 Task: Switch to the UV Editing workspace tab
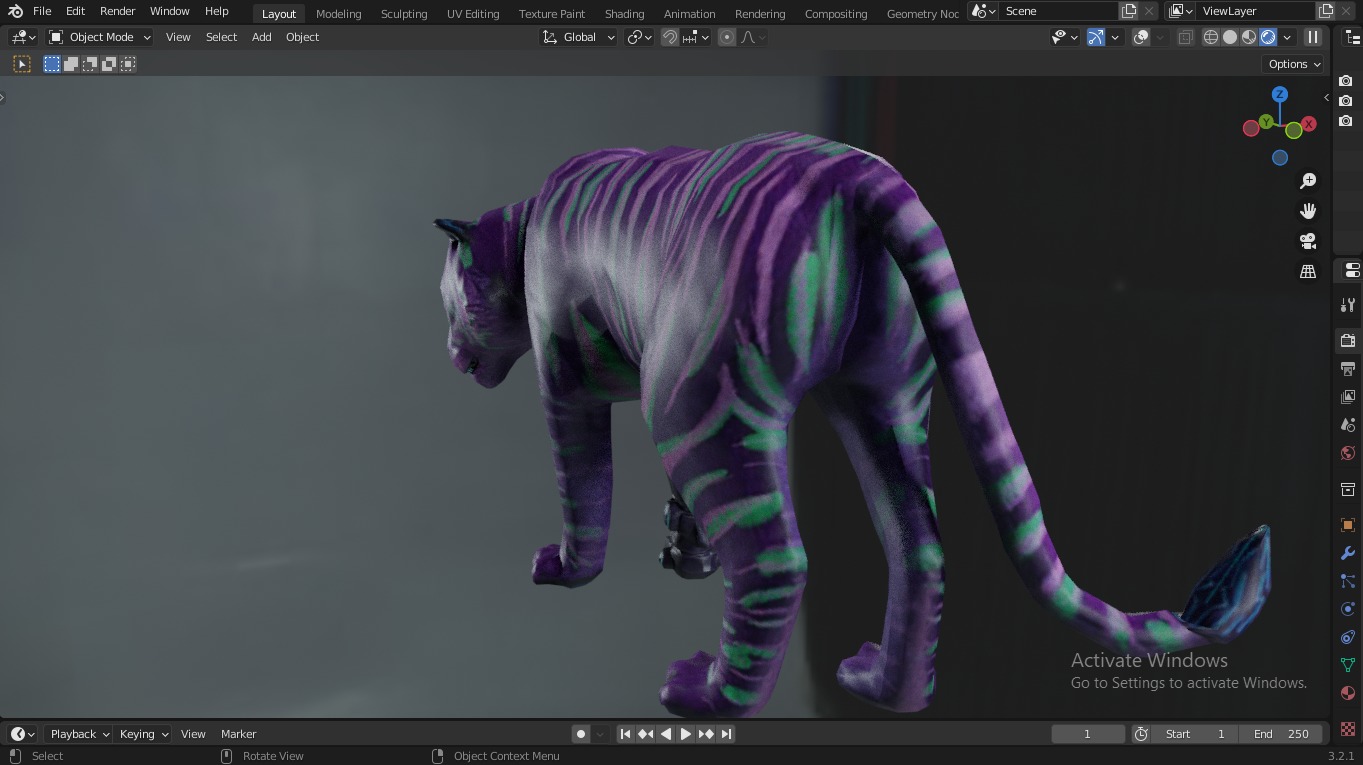click(473, 13)
